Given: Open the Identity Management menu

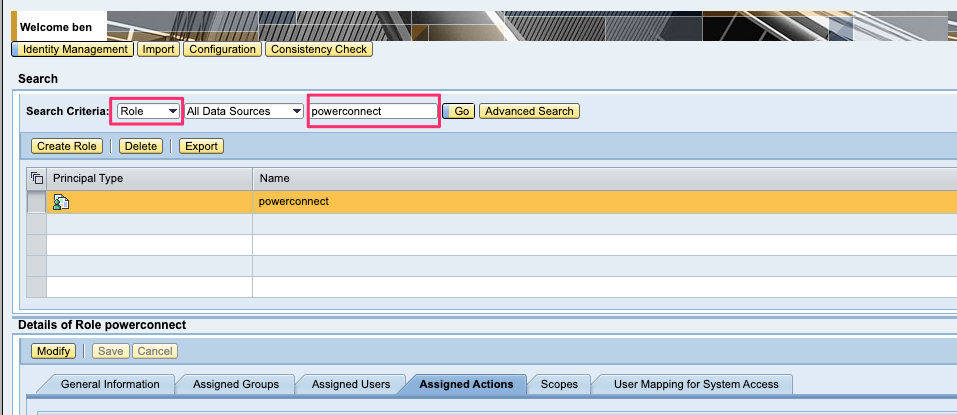Looking at the screenshot, I should coord(74,49).
